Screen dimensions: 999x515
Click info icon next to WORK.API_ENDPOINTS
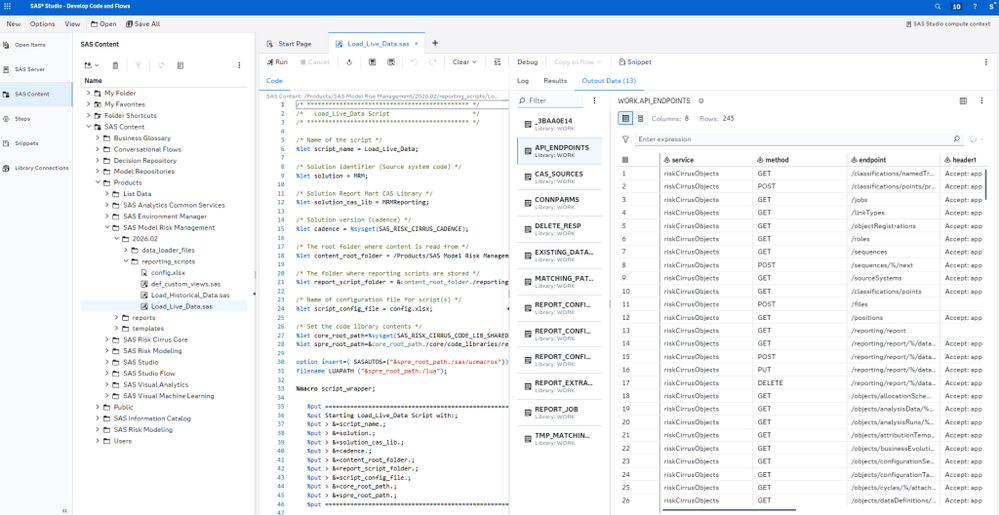coord(701,101)
